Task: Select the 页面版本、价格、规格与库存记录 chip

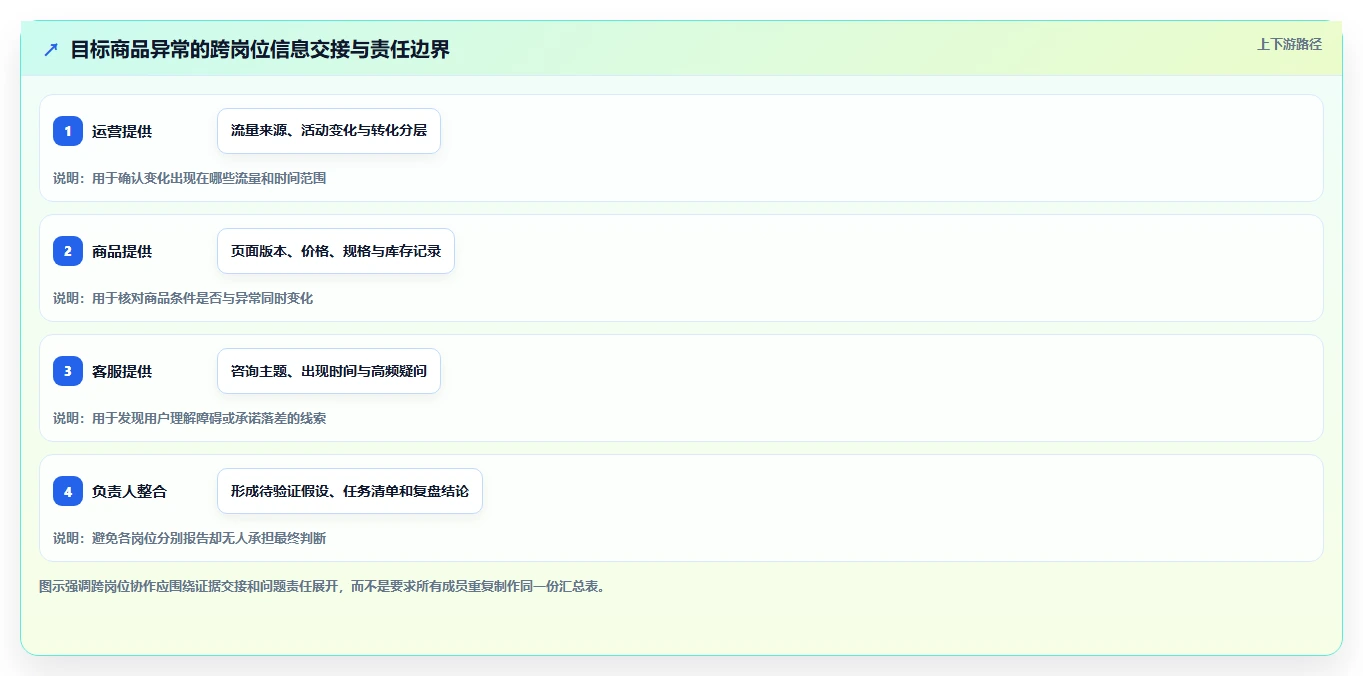Action: click(x=336, y=251)
